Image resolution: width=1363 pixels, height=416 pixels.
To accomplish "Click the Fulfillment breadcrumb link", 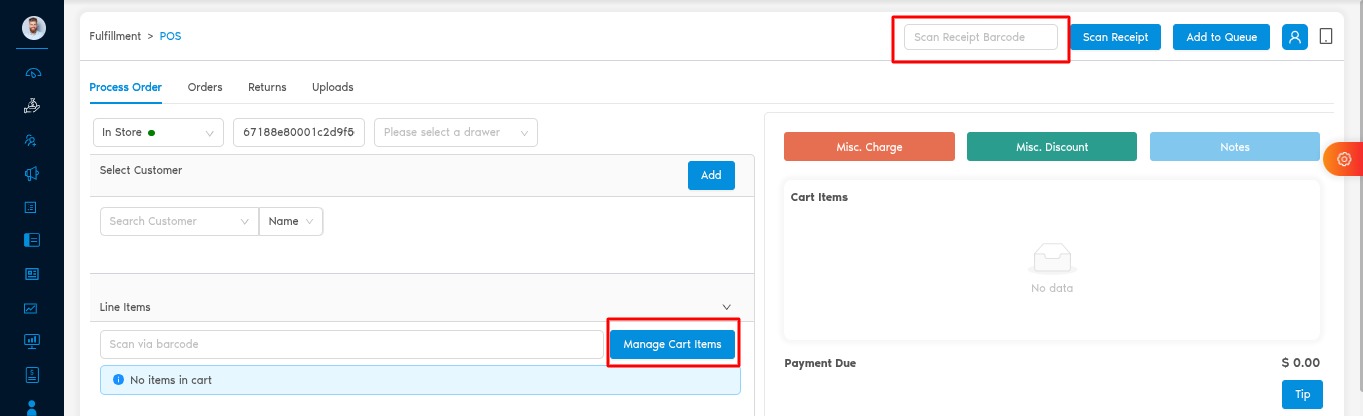I will pyautogui.click(x=115, y=36).
